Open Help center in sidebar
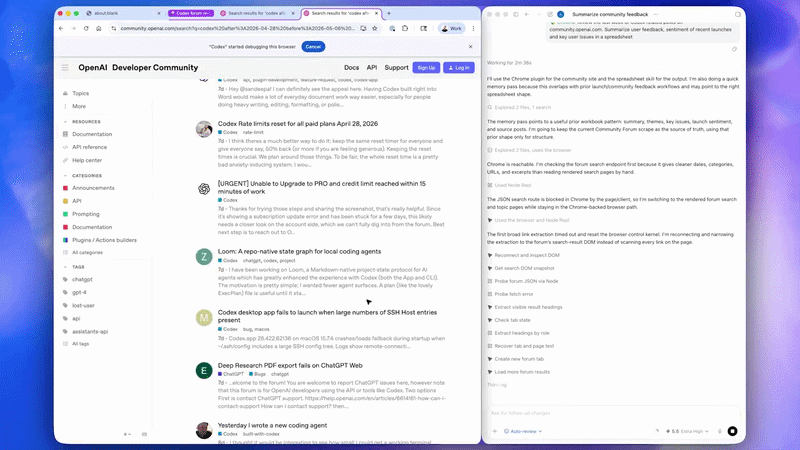 coord(87,160)
